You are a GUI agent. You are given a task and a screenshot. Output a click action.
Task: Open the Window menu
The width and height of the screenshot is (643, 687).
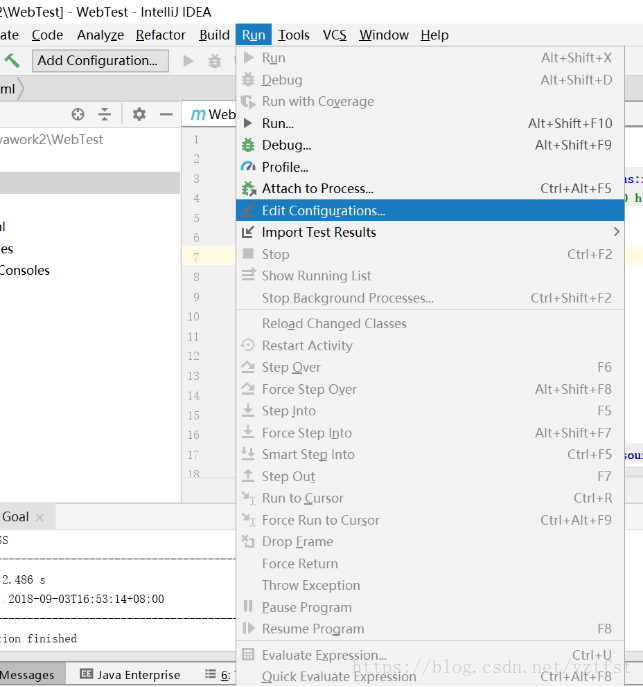384,35
